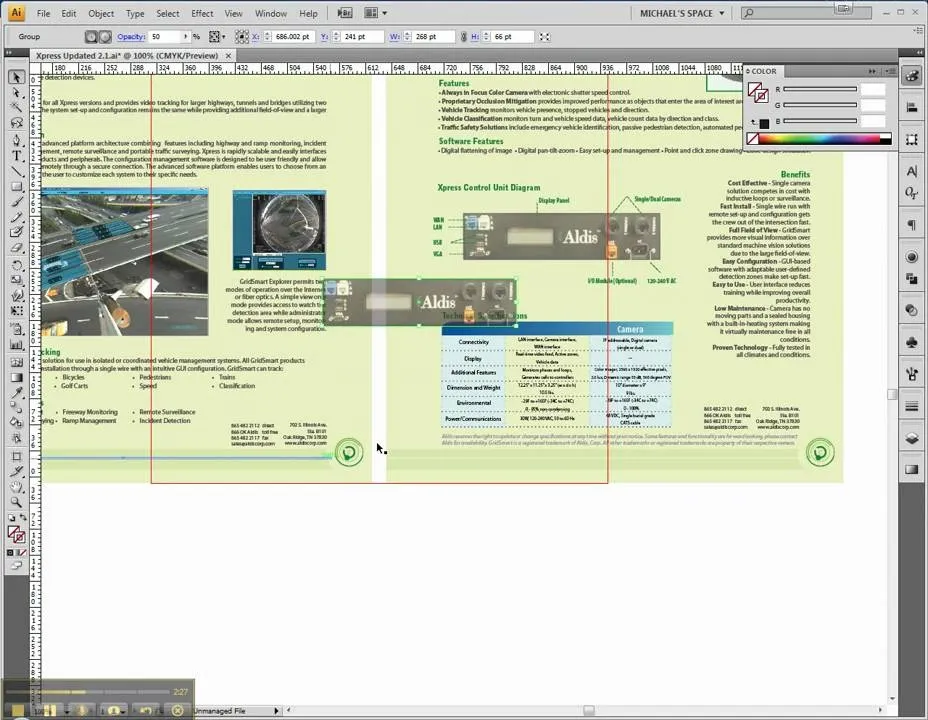Open the Effect menu

click(x=202, y=13)
